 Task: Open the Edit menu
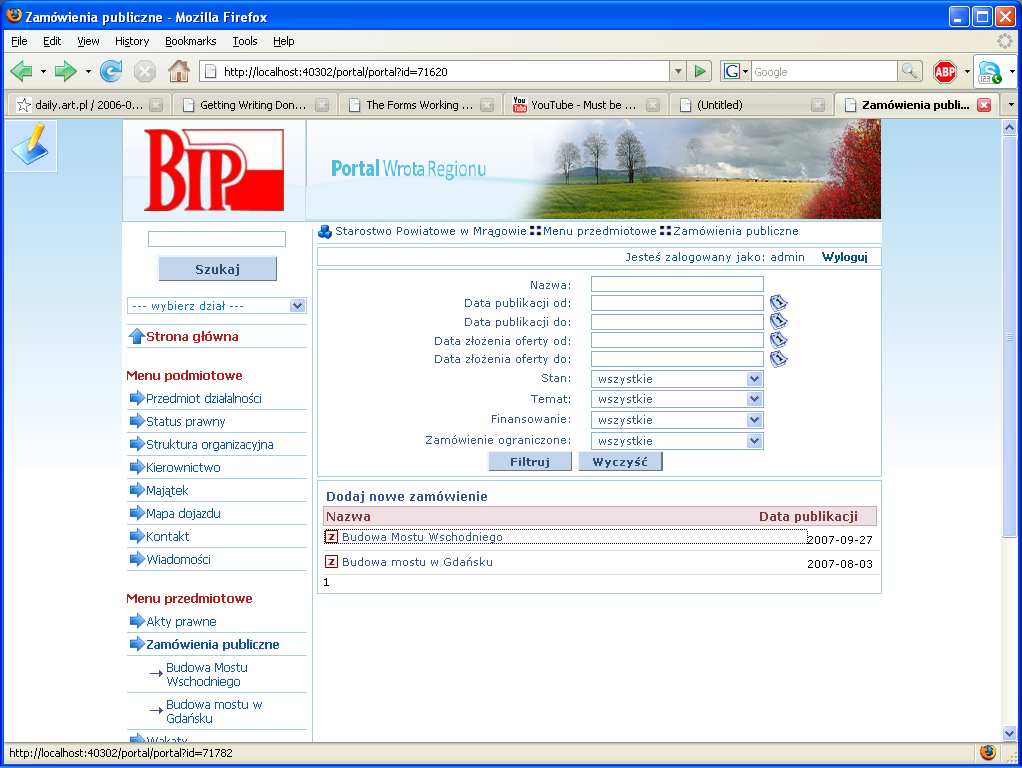(52, 41)
